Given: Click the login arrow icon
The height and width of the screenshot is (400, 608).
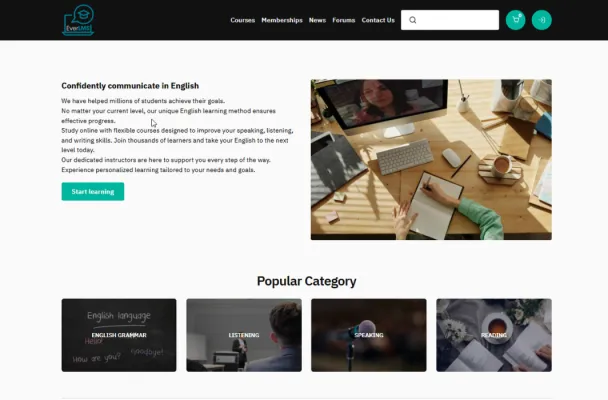Looking at the screenshot, I should pyautogui.click(x=542, y=20).
